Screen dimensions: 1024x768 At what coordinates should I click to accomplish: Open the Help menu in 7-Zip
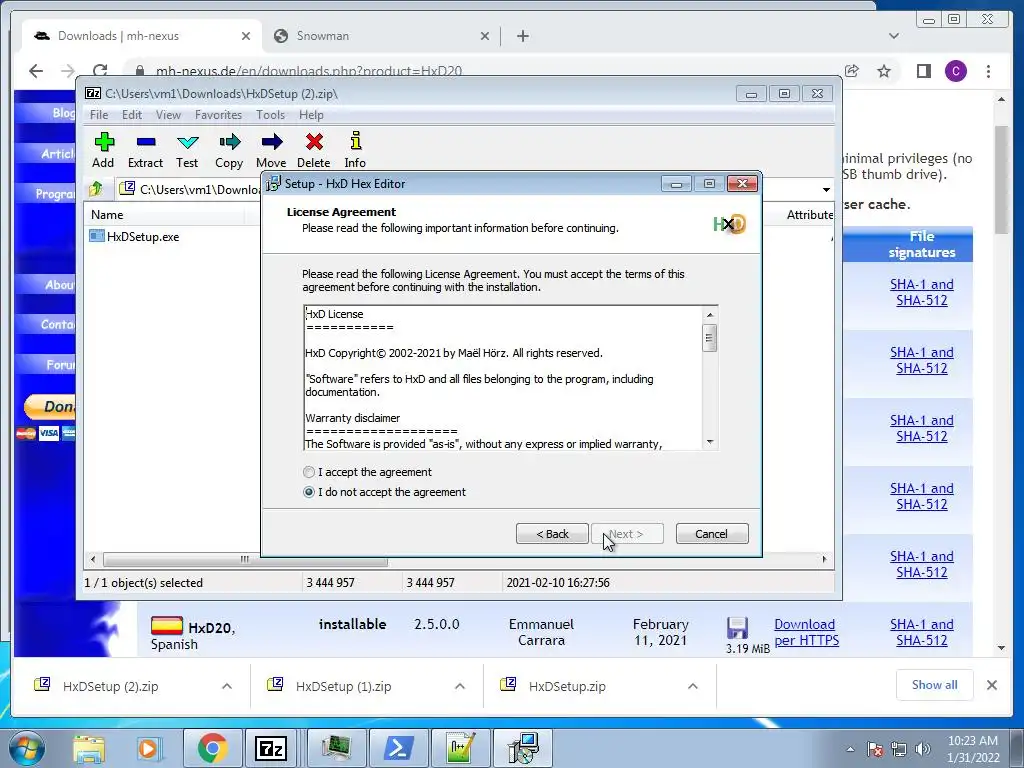tap(312, 115)
